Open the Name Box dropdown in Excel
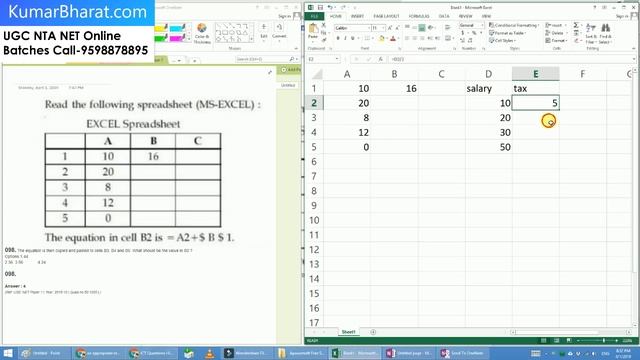 (337, 59)
